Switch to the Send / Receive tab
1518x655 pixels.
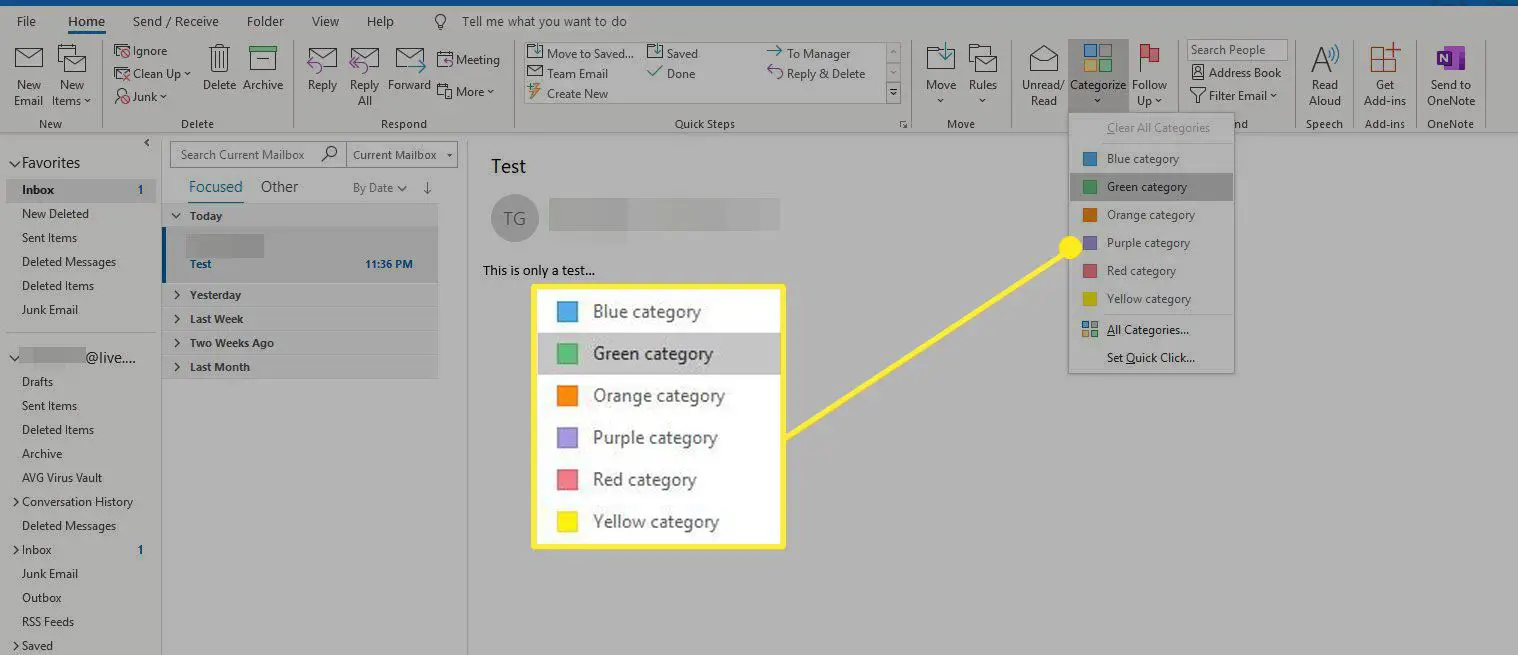coord(175,20)
